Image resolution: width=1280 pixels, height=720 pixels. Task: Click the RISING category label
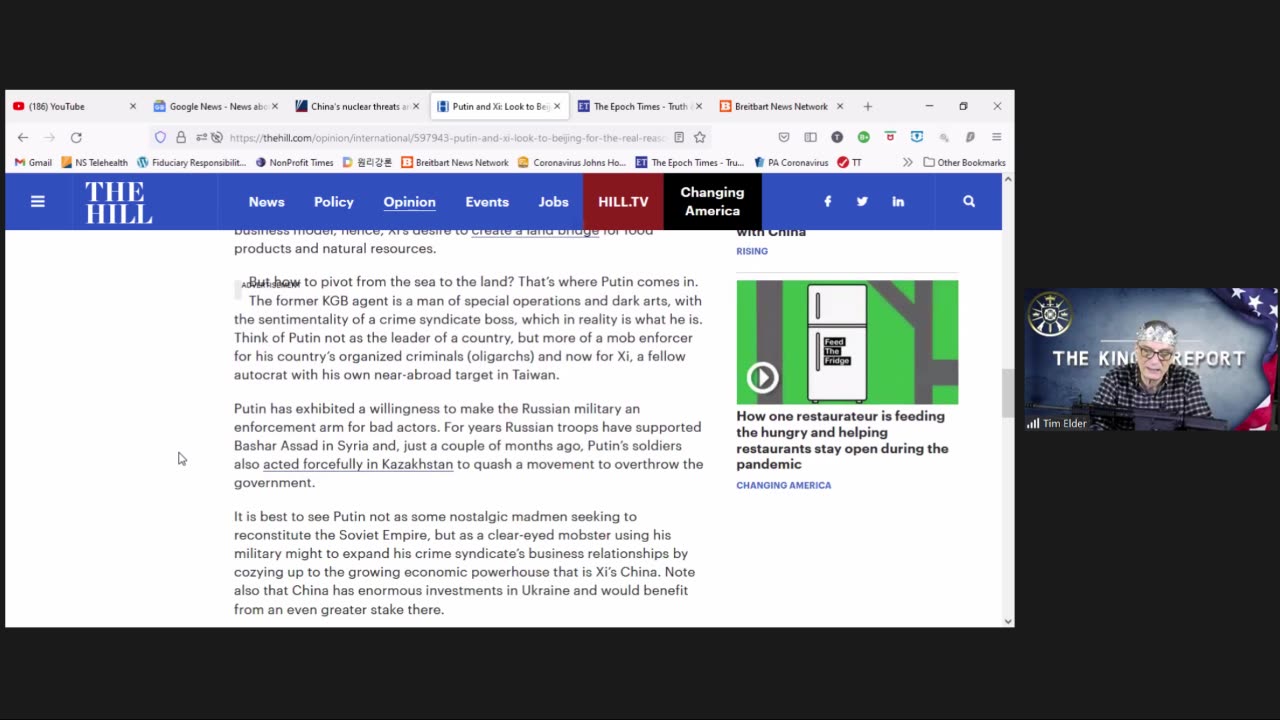(752, 251)
